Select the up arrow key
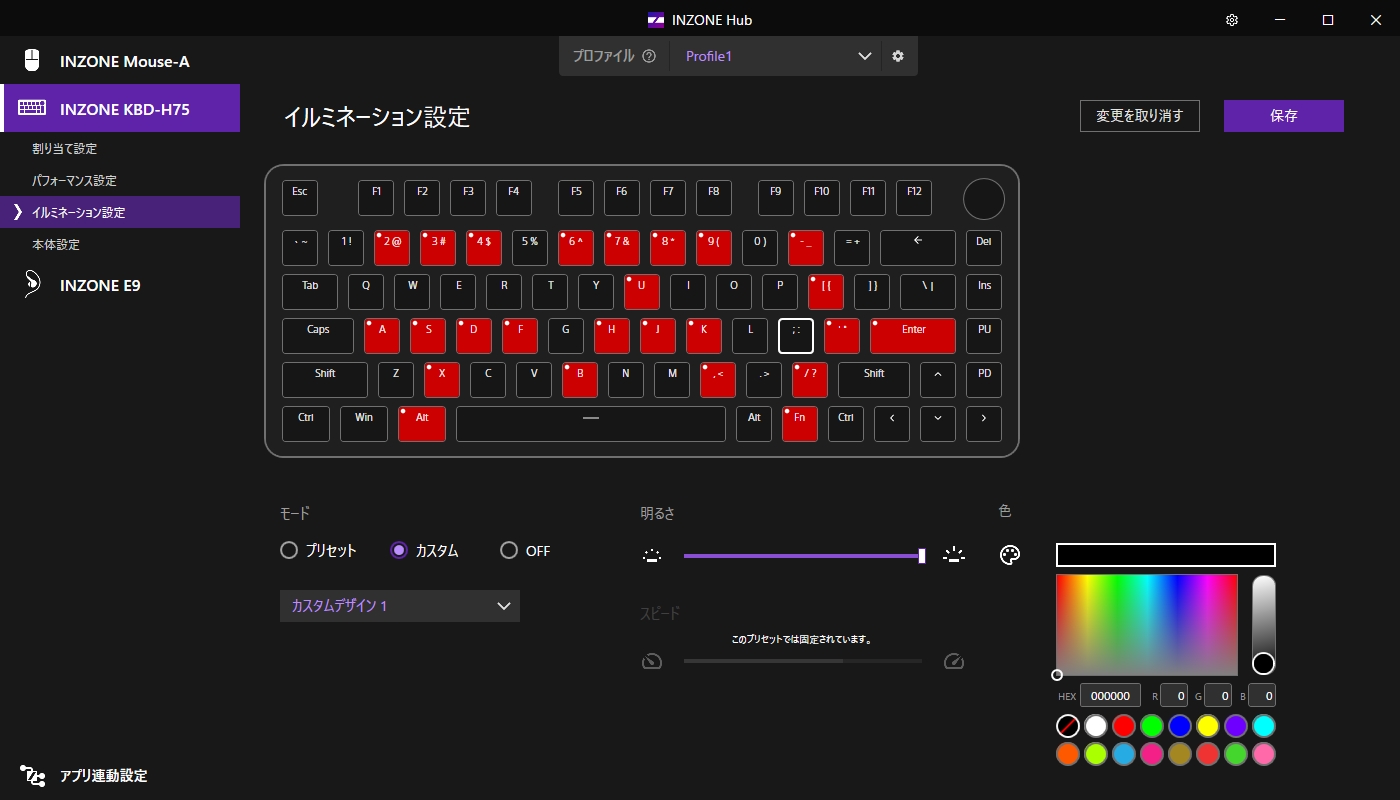The height and width of the screenshot is (800, 1400). coord(938,380)
